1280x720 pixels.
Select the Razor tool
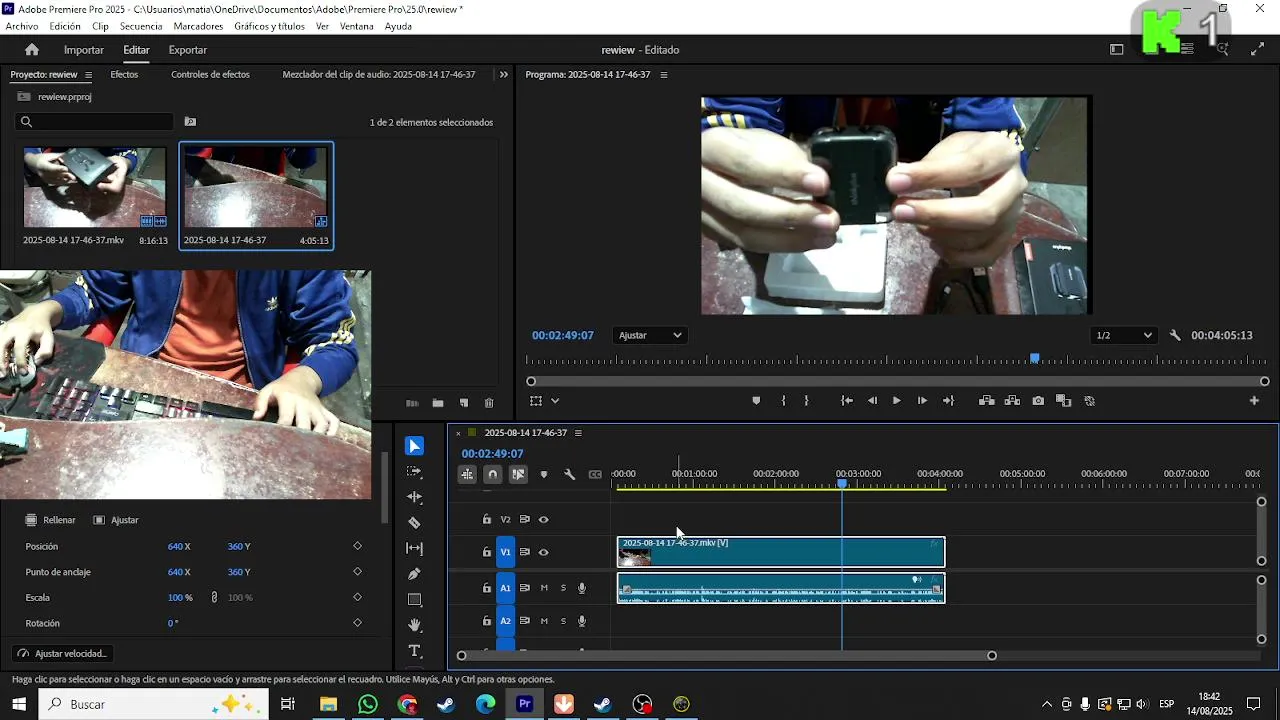coord(414,523)
